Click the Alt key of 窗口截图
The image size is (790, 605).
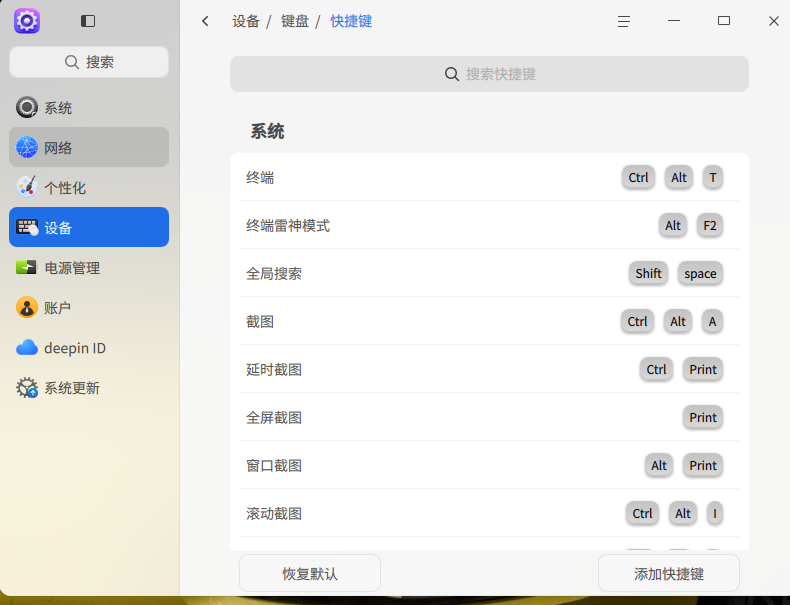coord(659,465)
